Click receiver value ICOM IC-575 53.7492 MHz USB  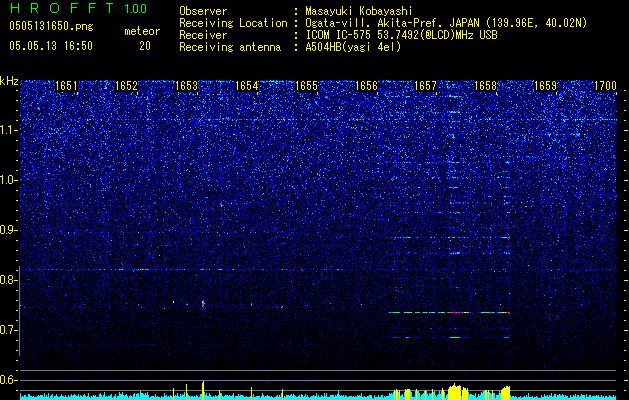coord(401,35)
